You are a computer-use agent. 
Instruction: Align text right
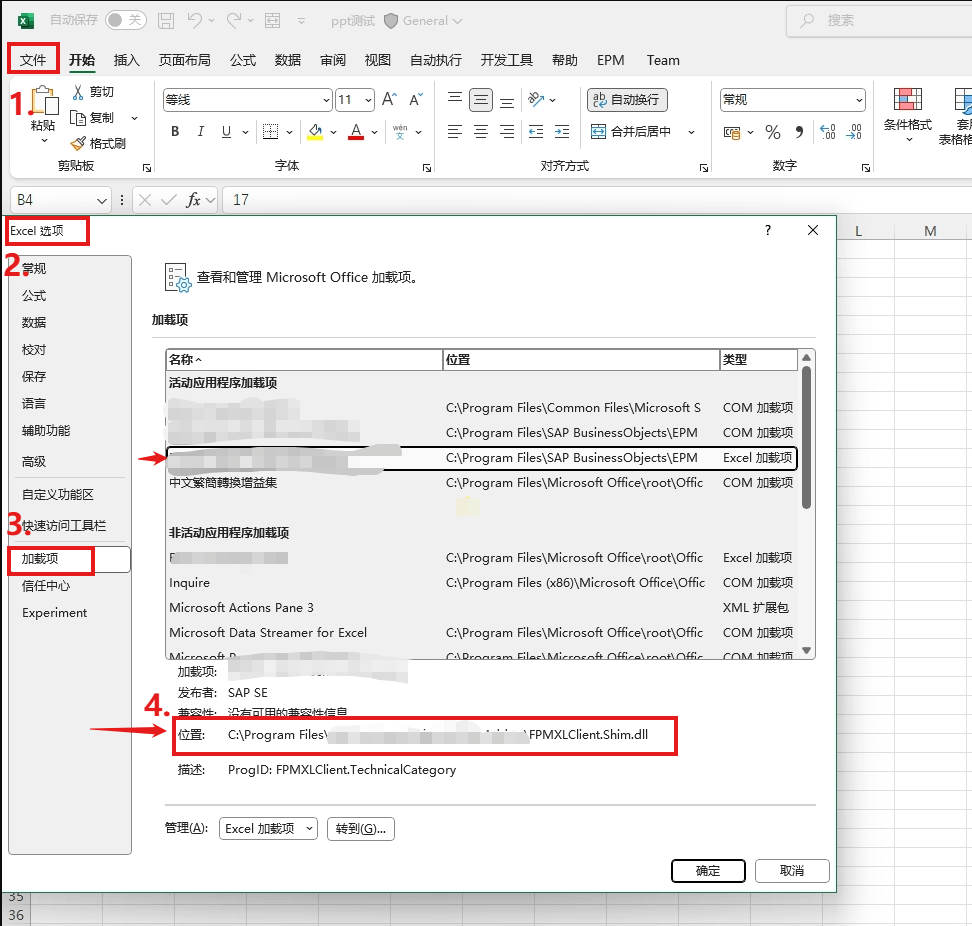(507, 131)
